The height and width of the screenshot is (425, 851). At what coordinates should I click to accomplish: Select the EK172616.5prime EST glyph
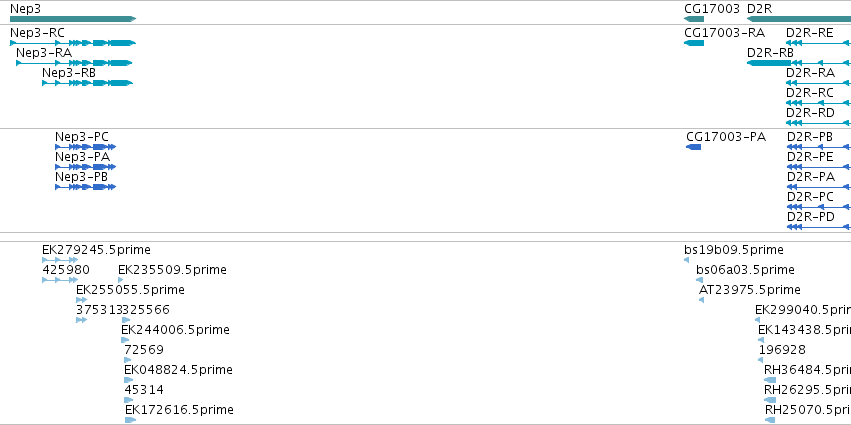click(130, 420)
